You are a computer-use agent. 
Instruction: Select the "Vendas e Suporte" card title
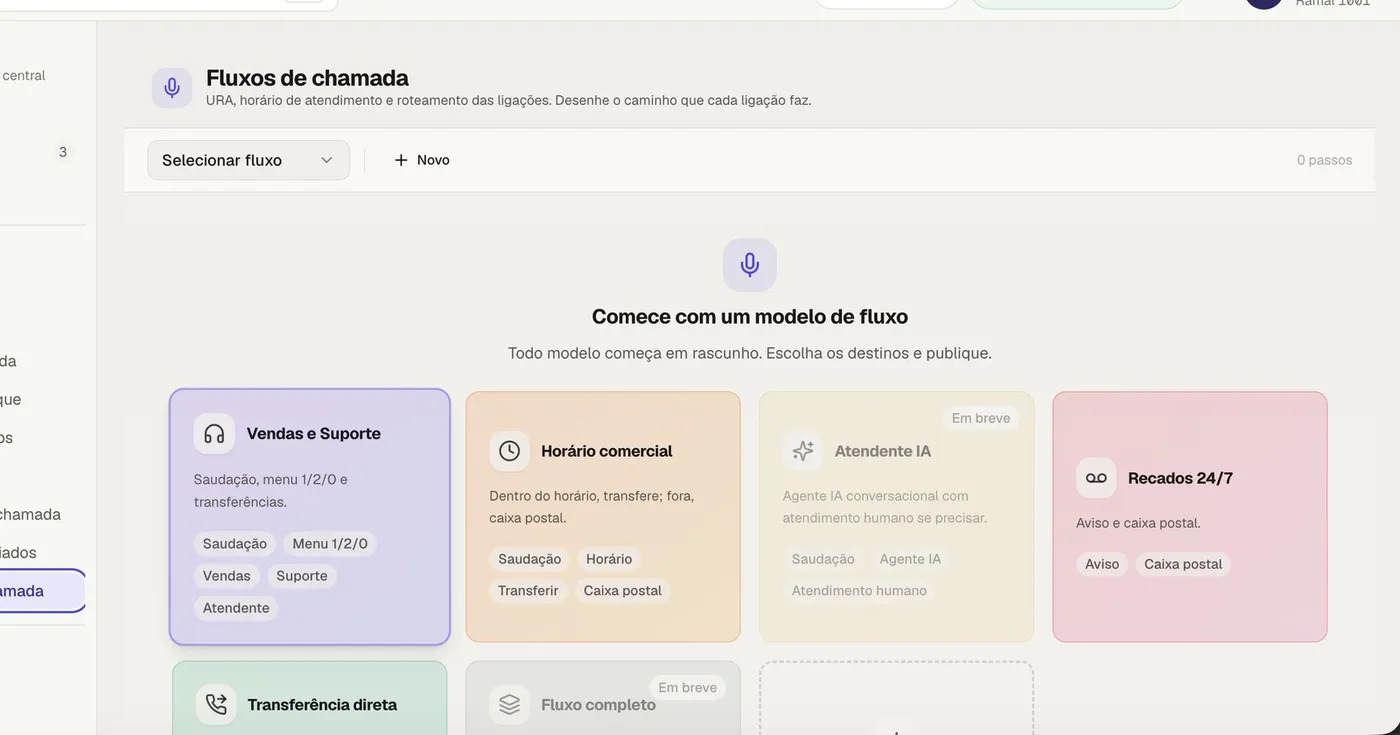314,434
